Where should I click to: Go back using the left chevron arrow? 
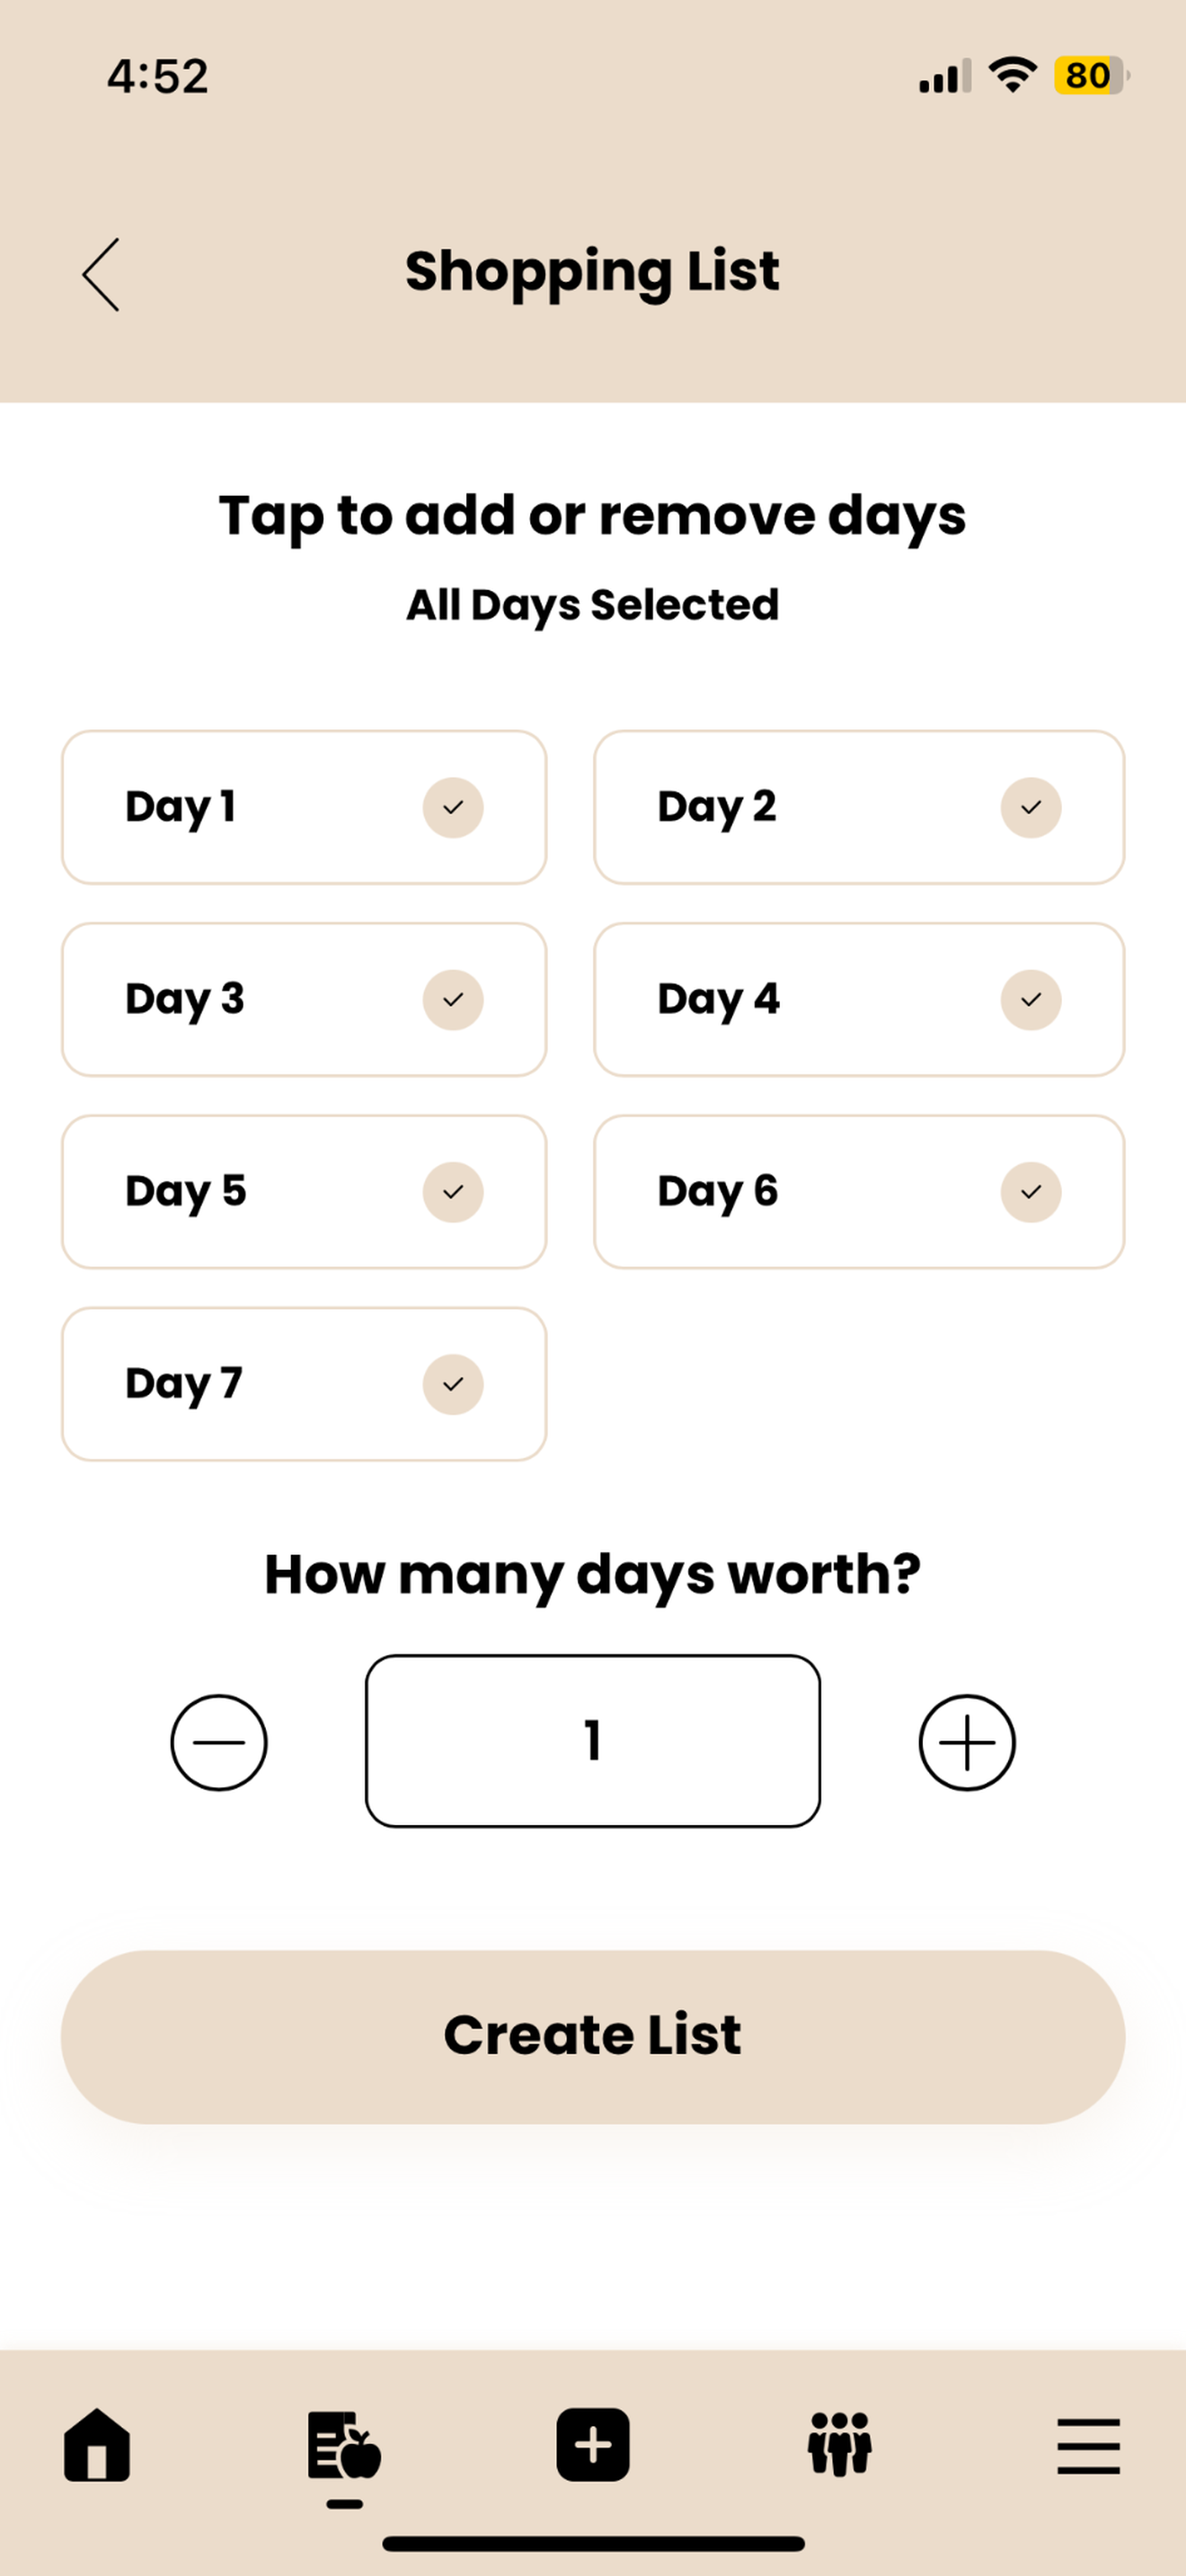[x=101, y=275]
